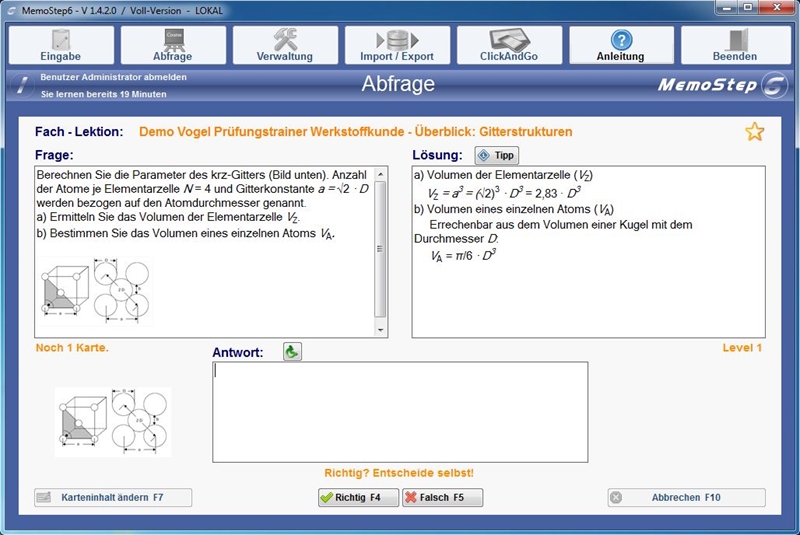800x535 pixels.
Task: Open Verwaltung tools
Action: pyautogui.click(x=285, y=45)
